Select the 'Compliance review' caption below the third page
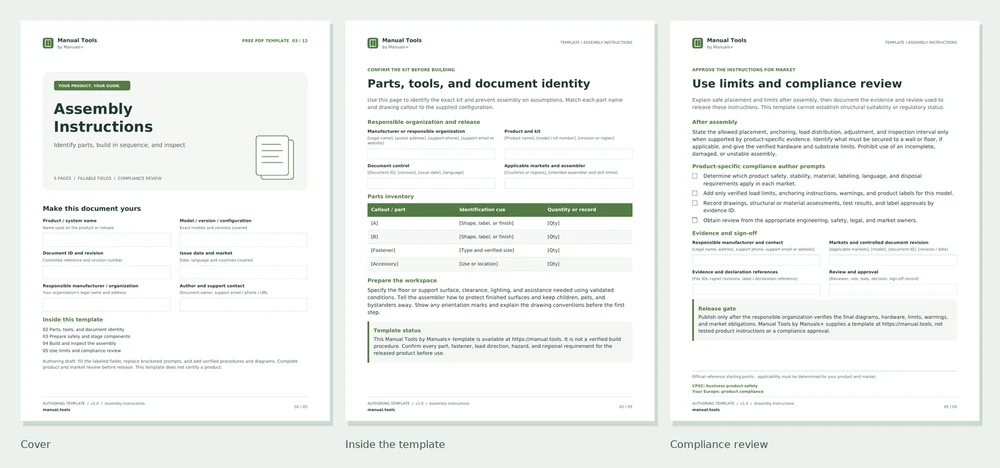Screen dimensions: 1000x468 pyautogui.click(x=719, y=444)
